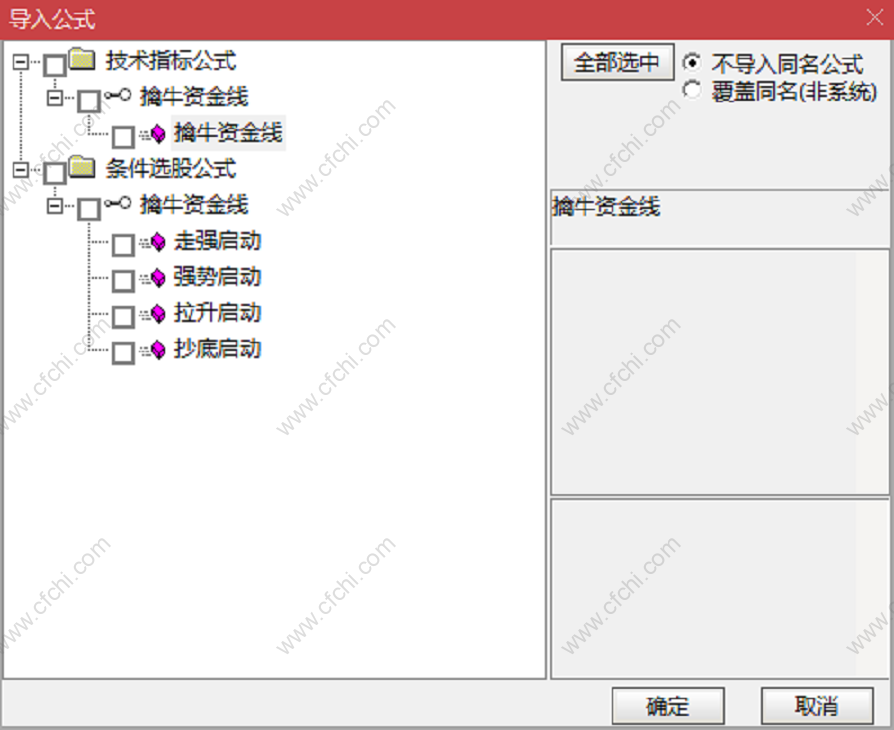Confirm import with the 确定 button
The width and height of the screenshot is (894, 730).
[x=668, y=706]
